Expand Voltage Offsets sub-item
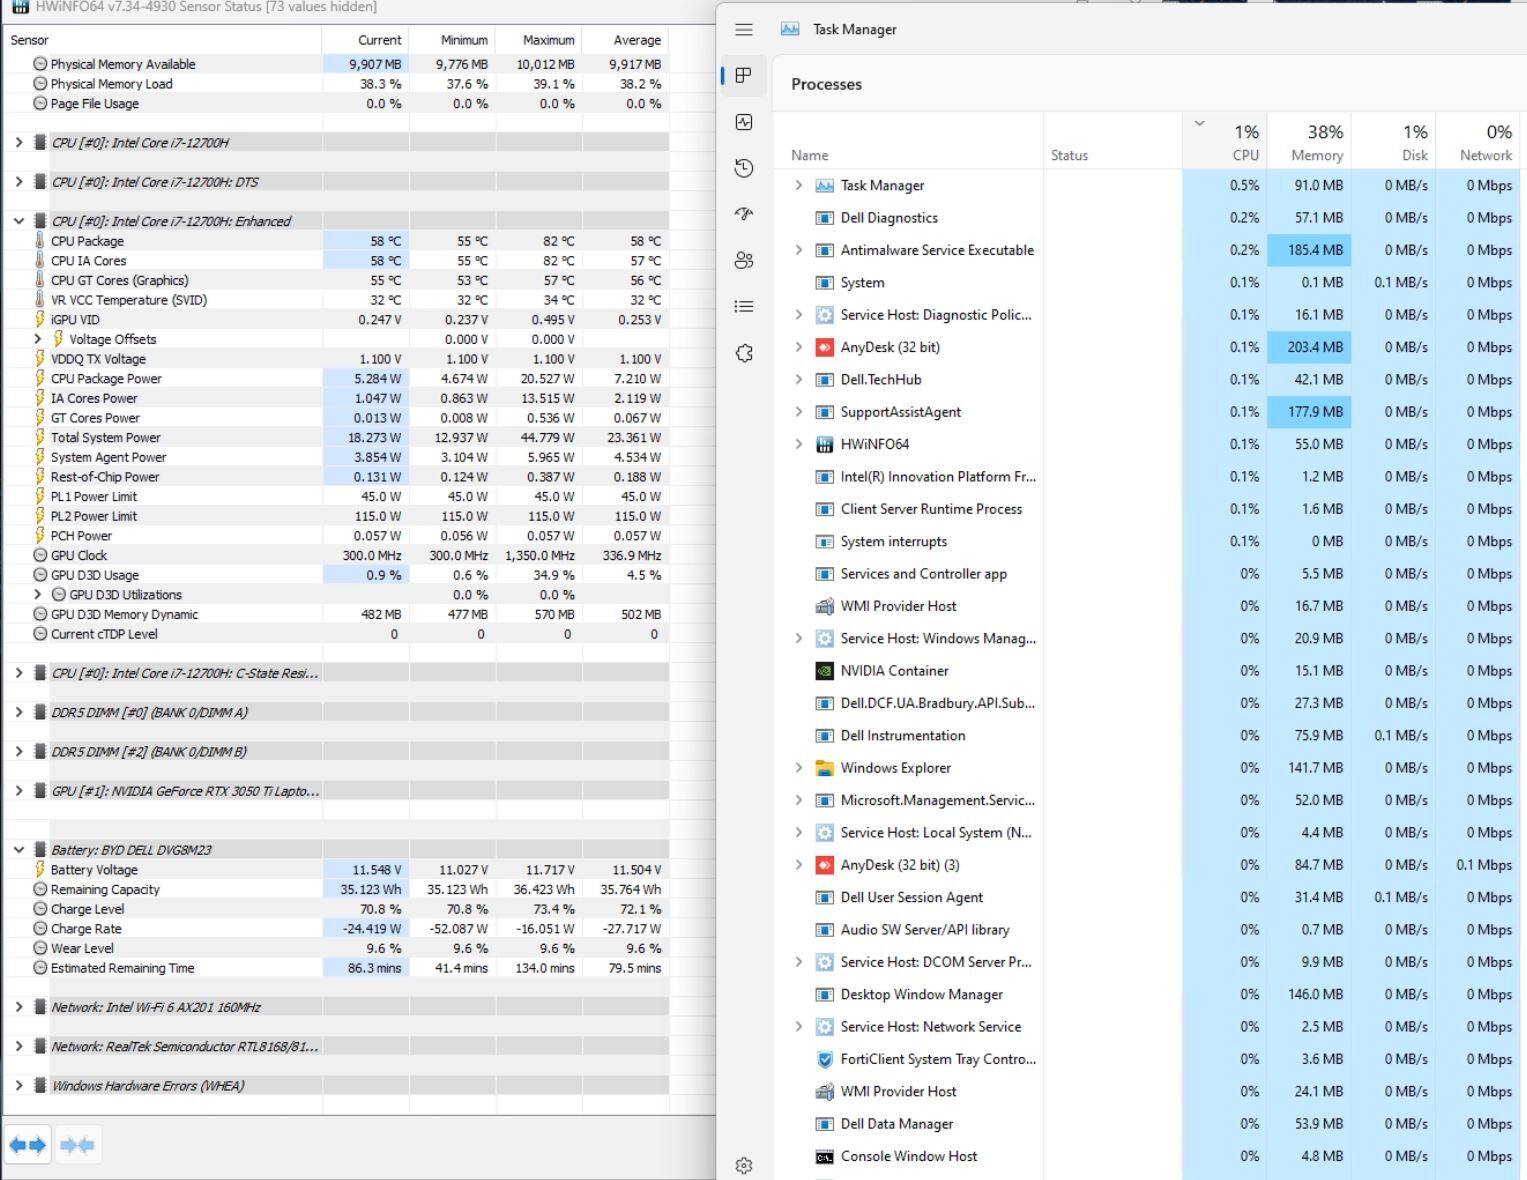1527x1180 pixels. [38, 339]
